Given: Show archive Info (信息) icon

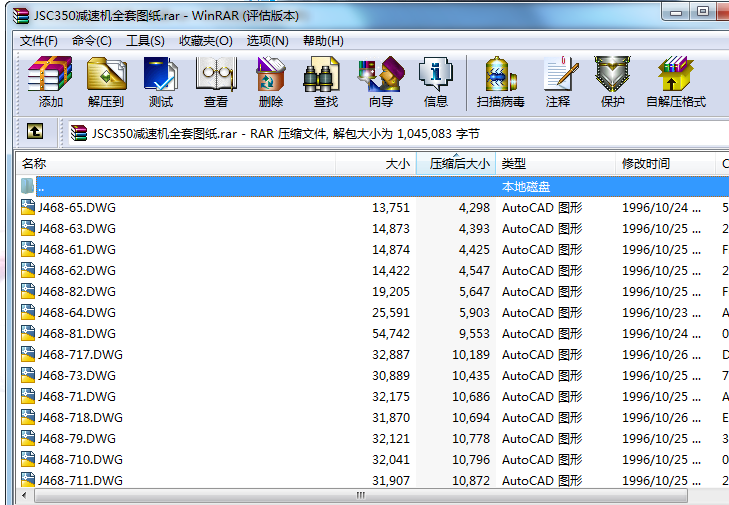Looking at the screenshot, I should 436,74.
